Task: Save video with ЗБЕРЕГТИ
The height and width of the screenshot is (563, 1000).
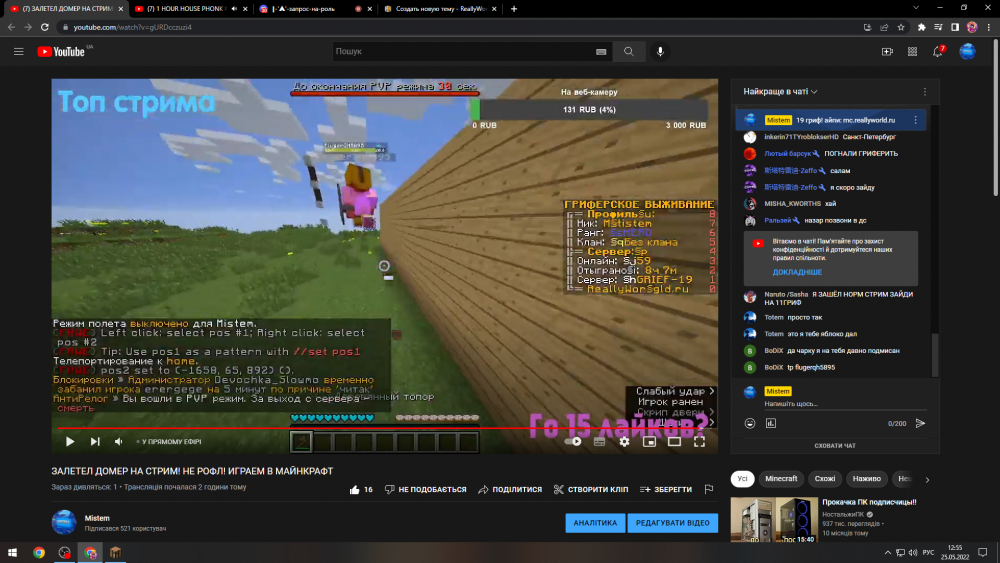Action: pyautogui.click(x=666, y=490)
